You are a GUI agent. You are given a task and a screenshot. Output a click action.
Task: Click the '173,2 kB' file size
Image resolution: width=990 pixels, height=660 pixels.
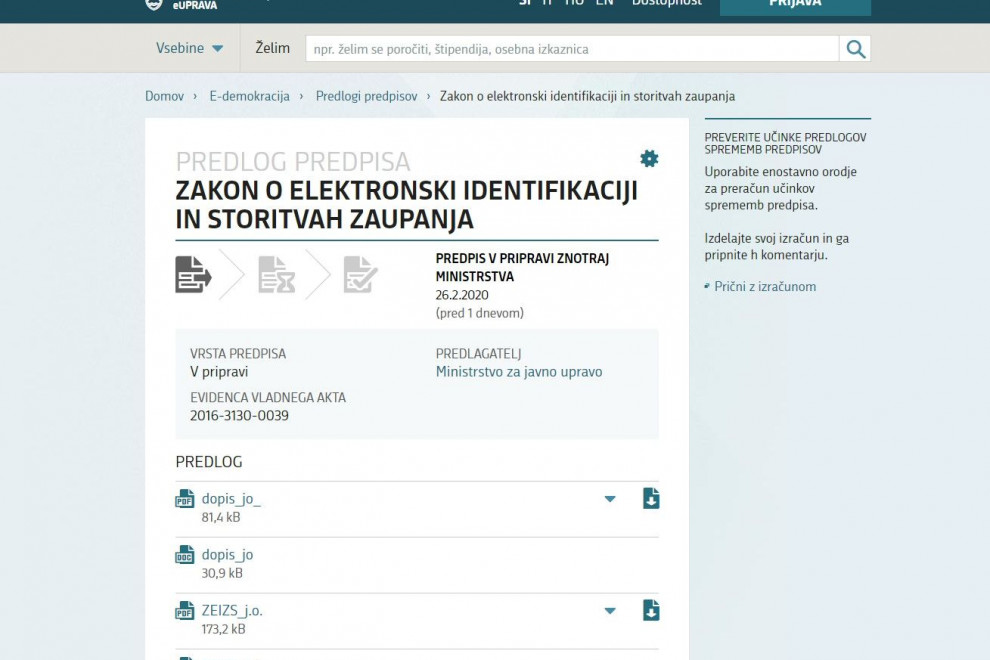coord(224,629)
